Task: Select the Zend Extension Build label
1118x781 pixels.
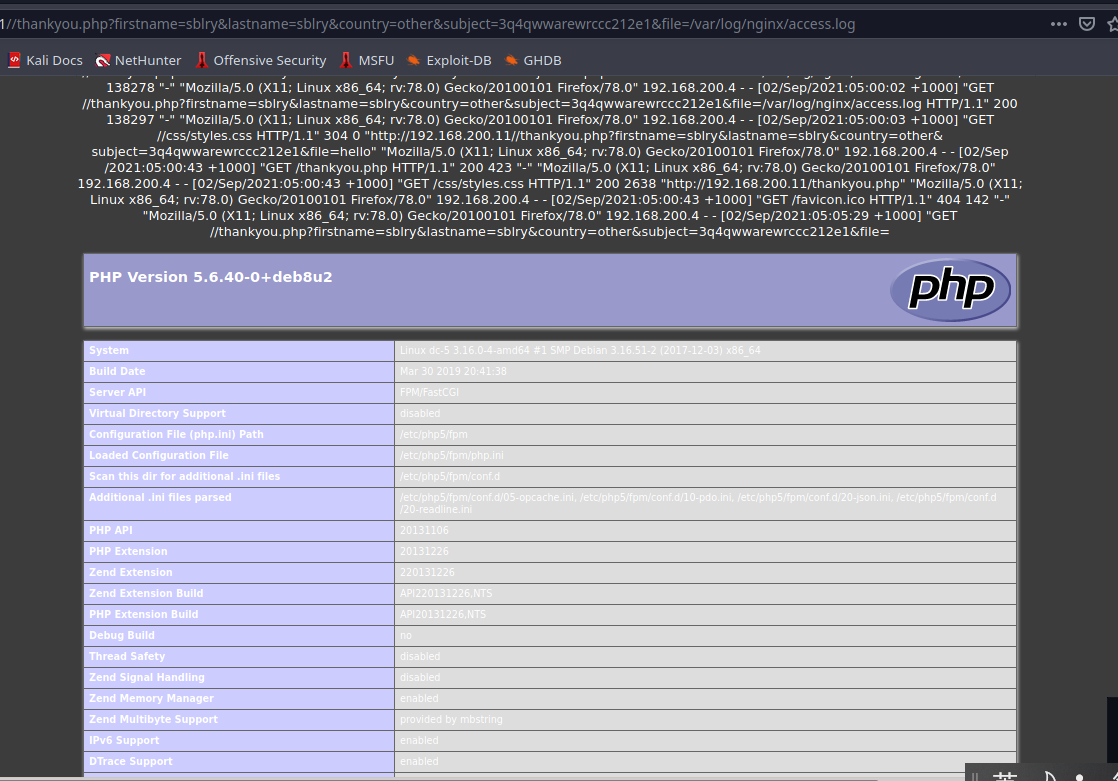Action: (x=146, y=593)
